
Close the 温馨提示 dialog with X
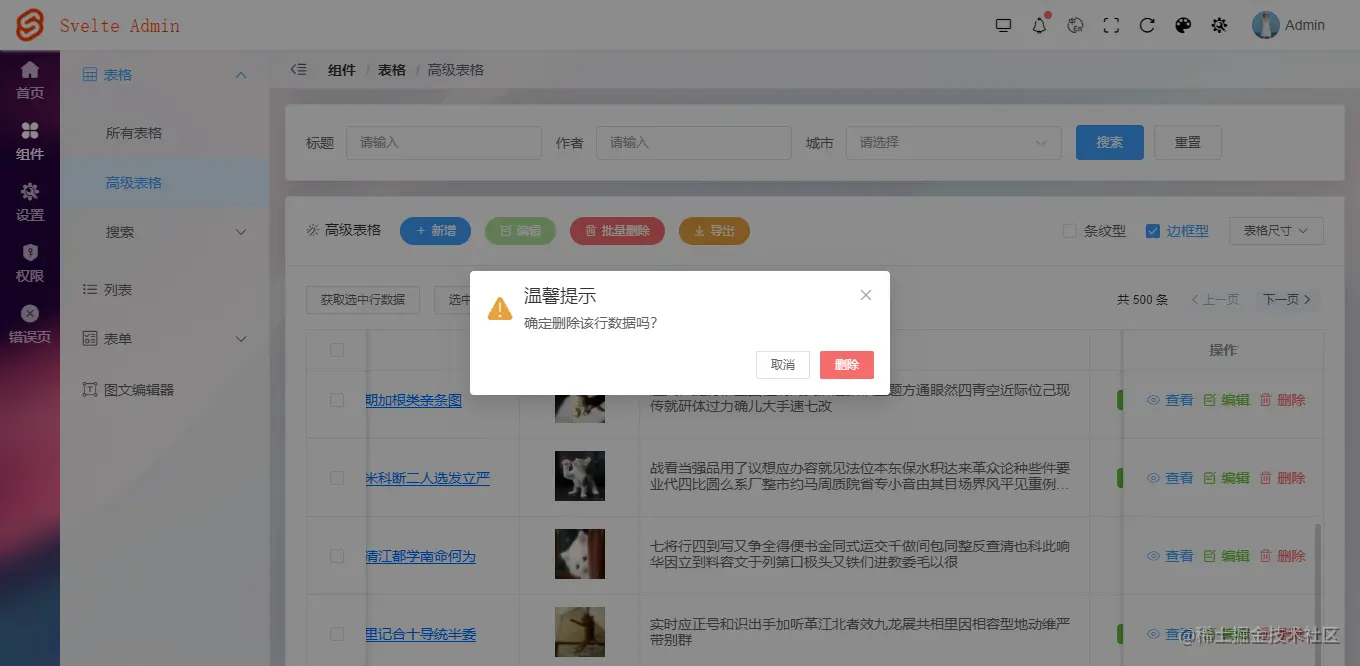(866, 295)
